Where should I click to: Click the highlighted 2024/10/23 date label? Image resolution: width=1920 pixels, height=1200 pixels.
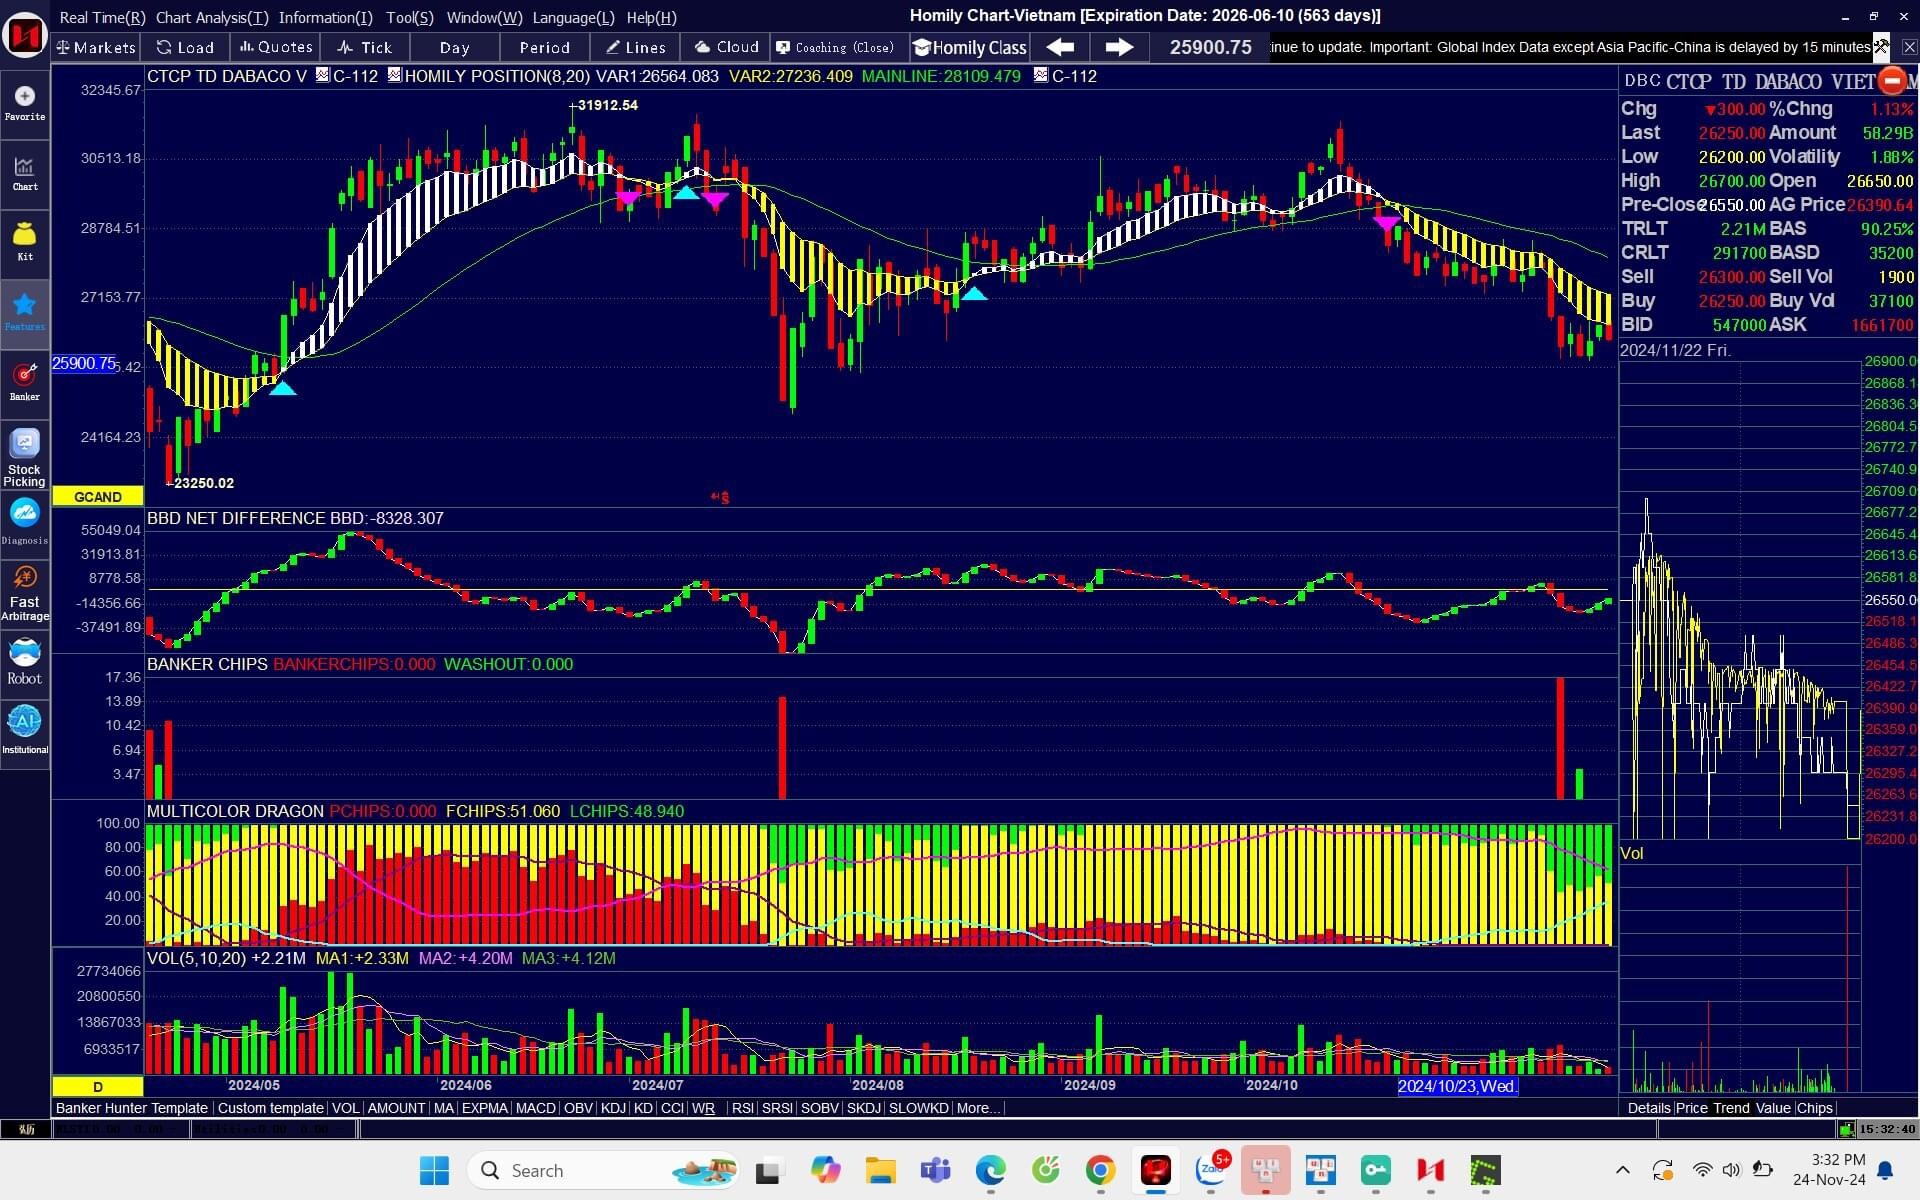click(1457, 1086)
